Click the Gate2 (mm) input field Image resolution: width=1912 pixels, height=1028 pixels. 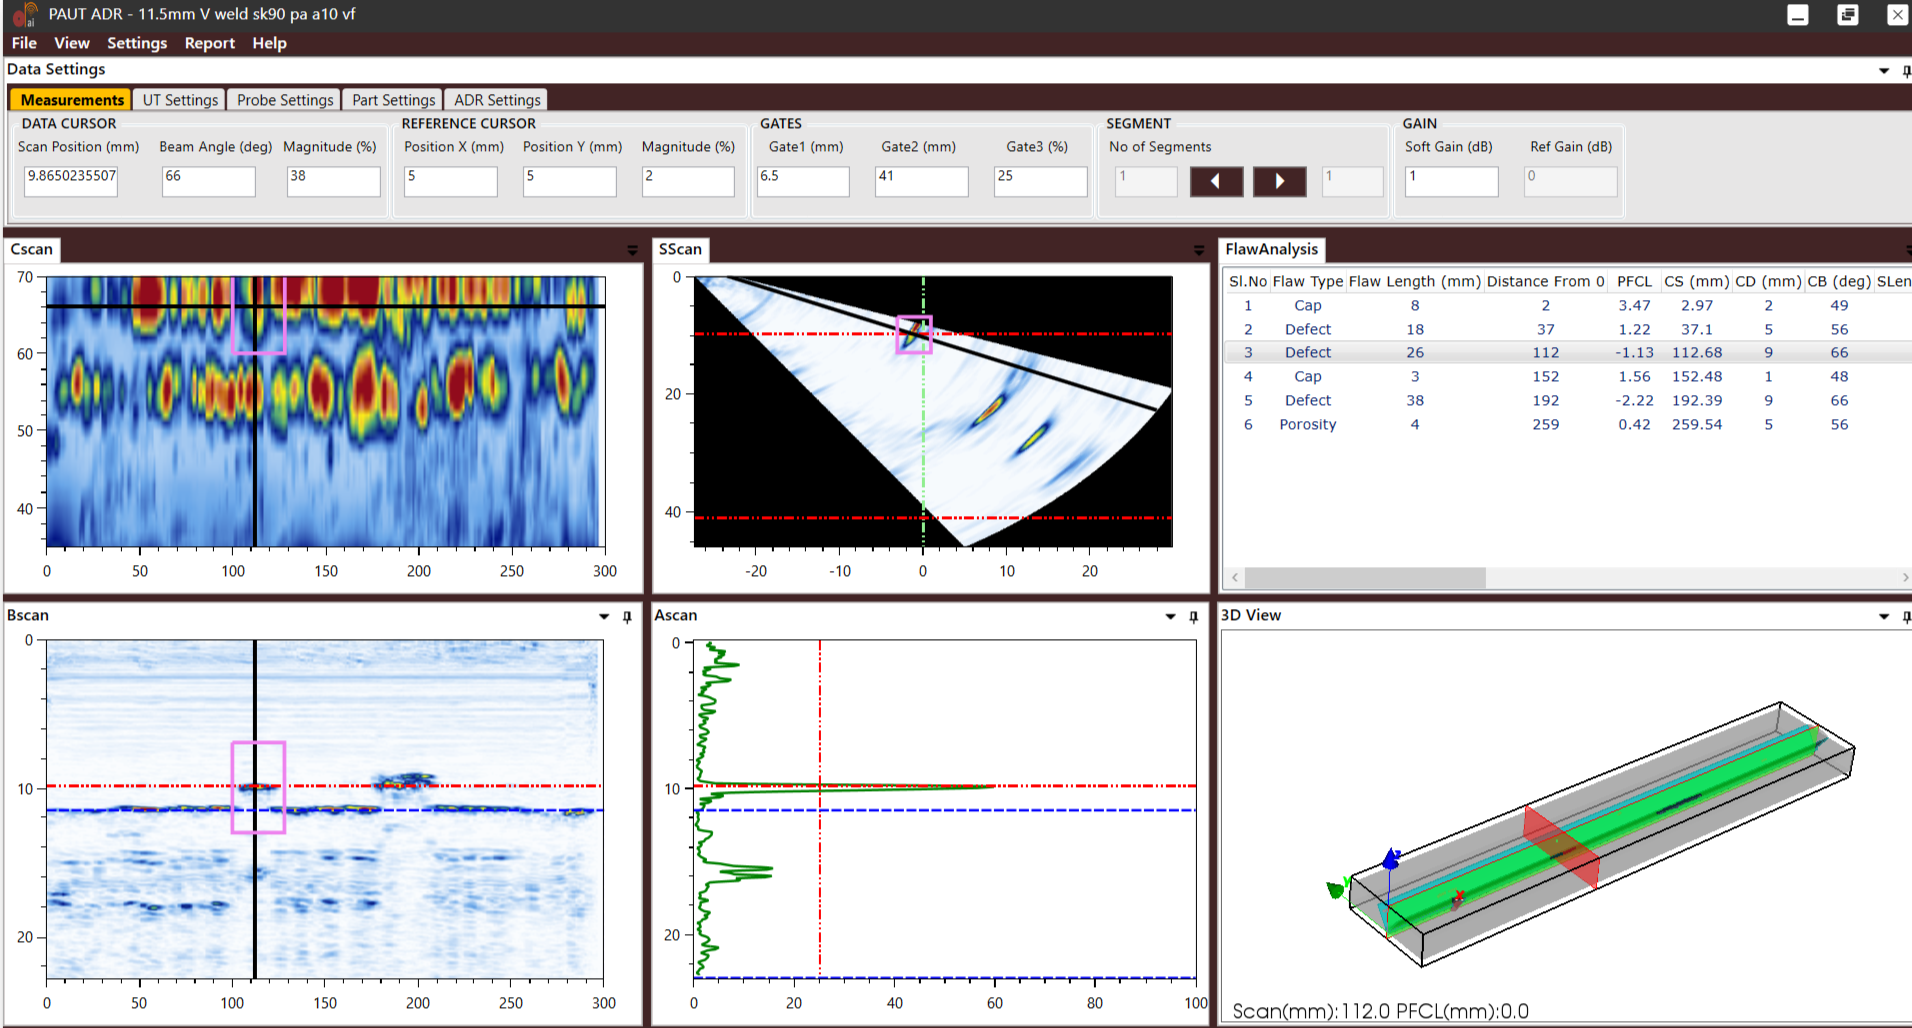tap(922, 181)
